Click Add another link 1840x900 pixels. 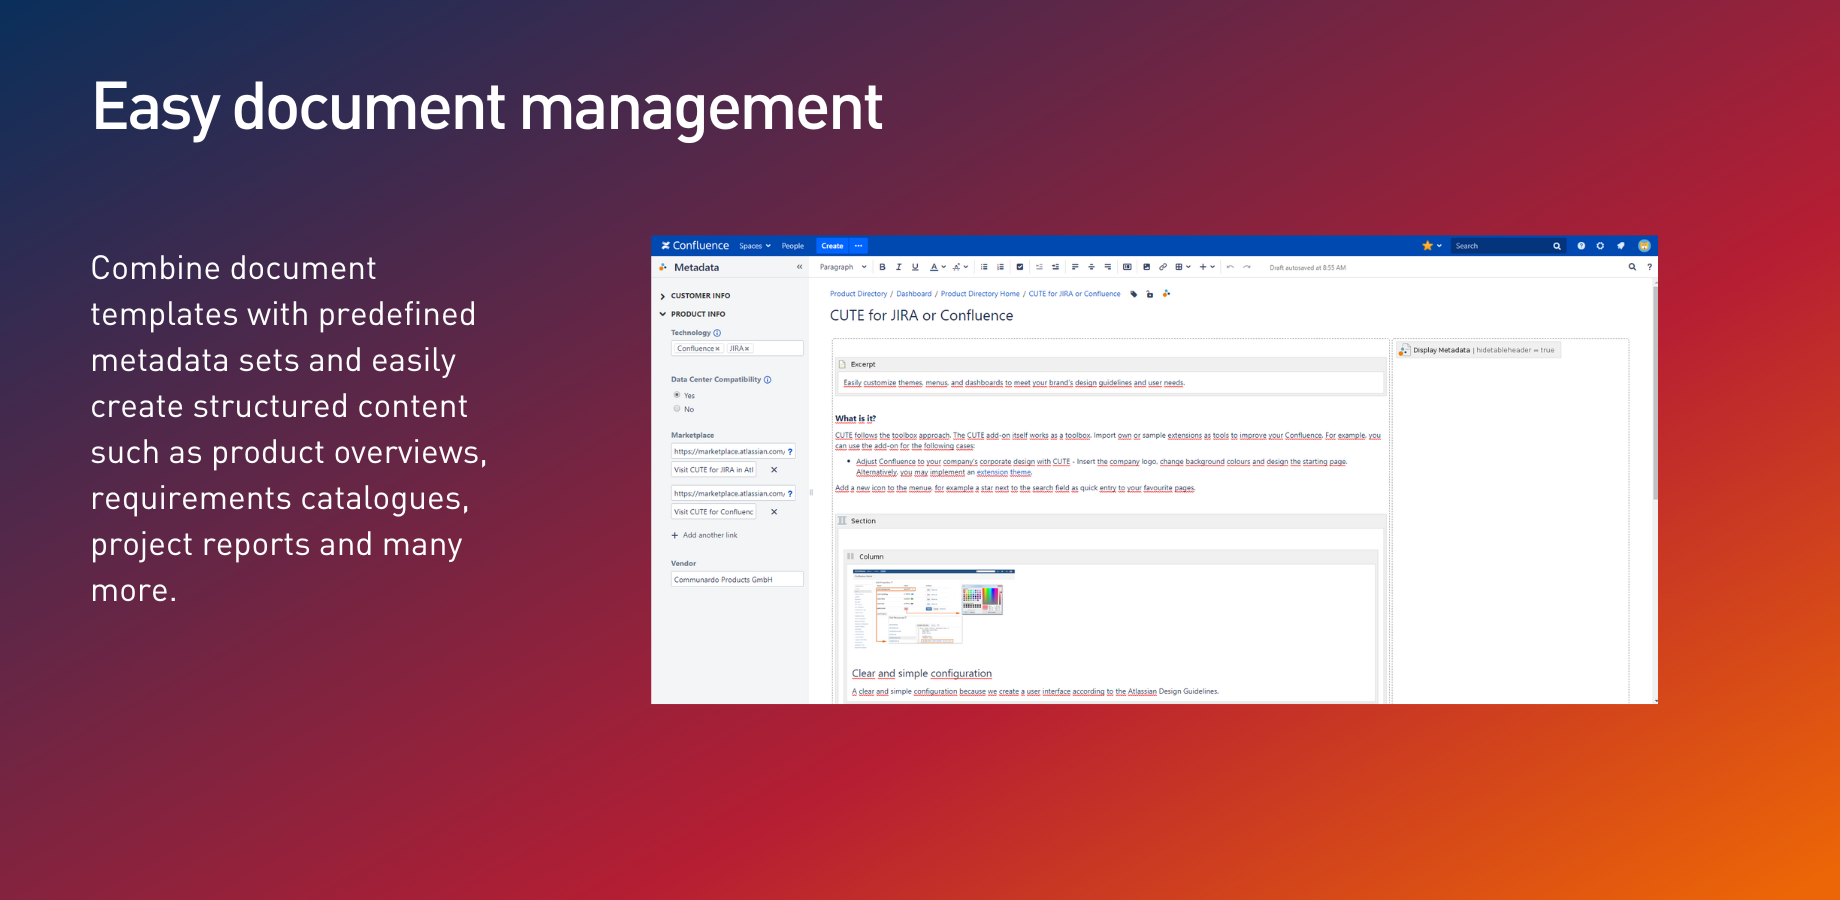coord(705,535)
